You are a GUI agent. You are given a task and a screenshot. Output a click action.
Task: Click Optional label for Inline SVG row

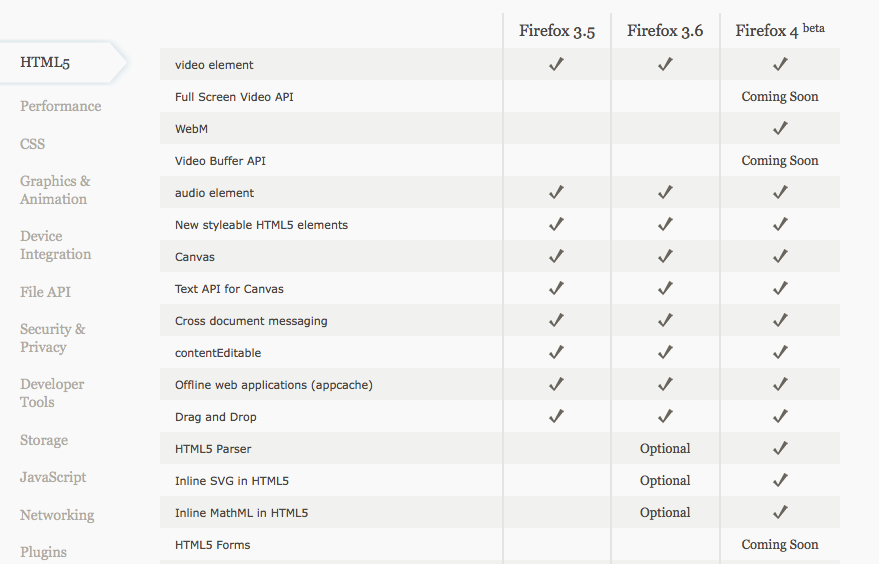665,480
